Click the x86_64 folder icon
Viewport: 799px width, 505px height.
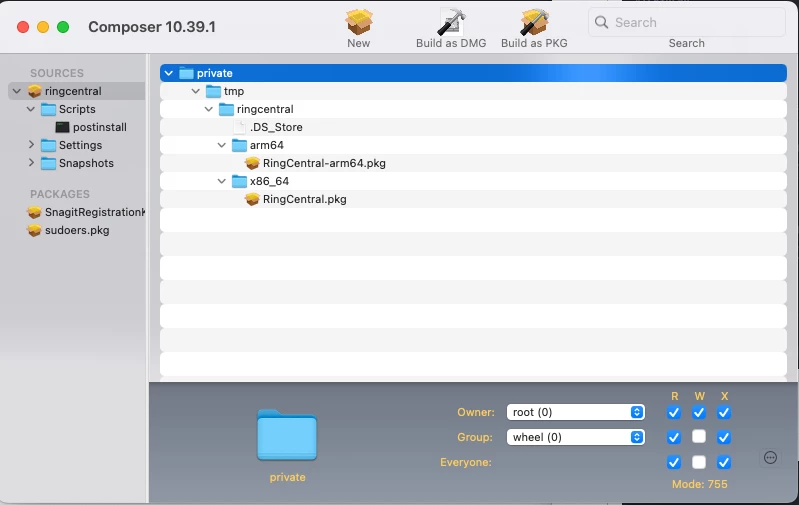239,181
